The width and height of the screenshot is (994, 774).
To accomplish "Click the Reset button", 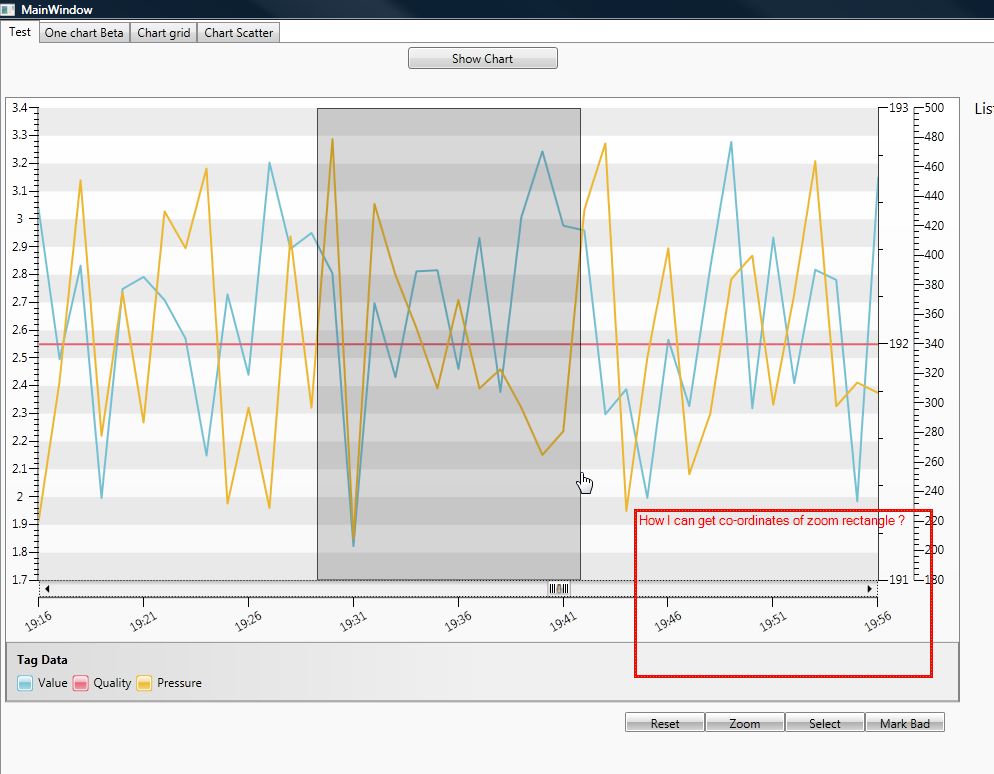I will [664, 723].
